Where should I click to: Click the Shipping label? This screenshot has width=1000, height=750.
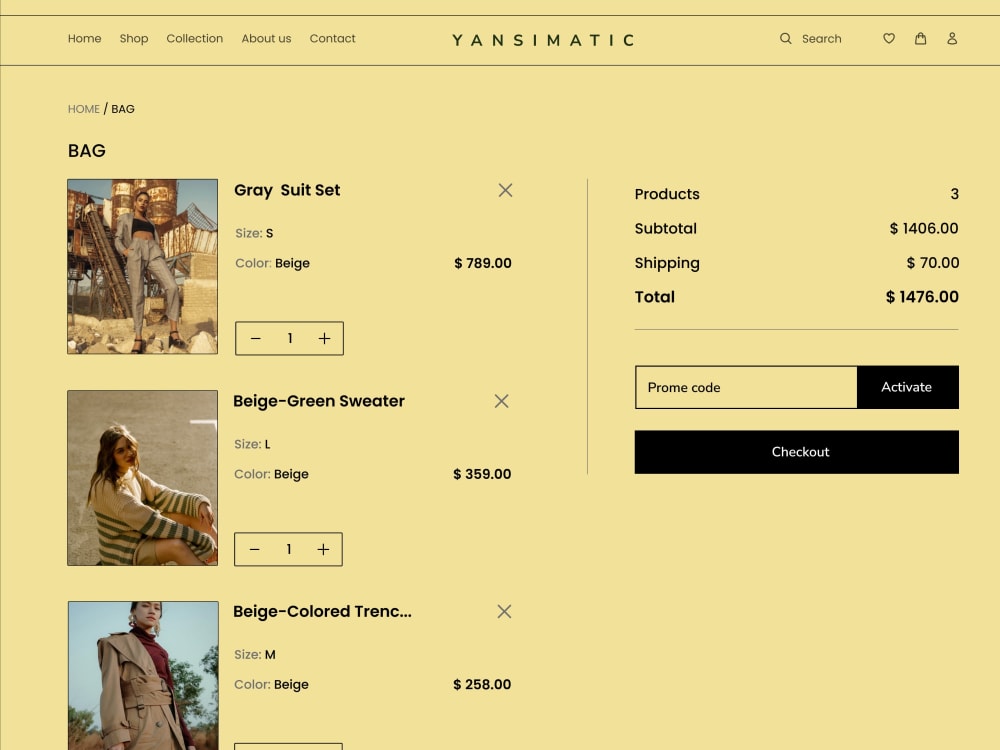pyautogui.click(x=667, y=263)
